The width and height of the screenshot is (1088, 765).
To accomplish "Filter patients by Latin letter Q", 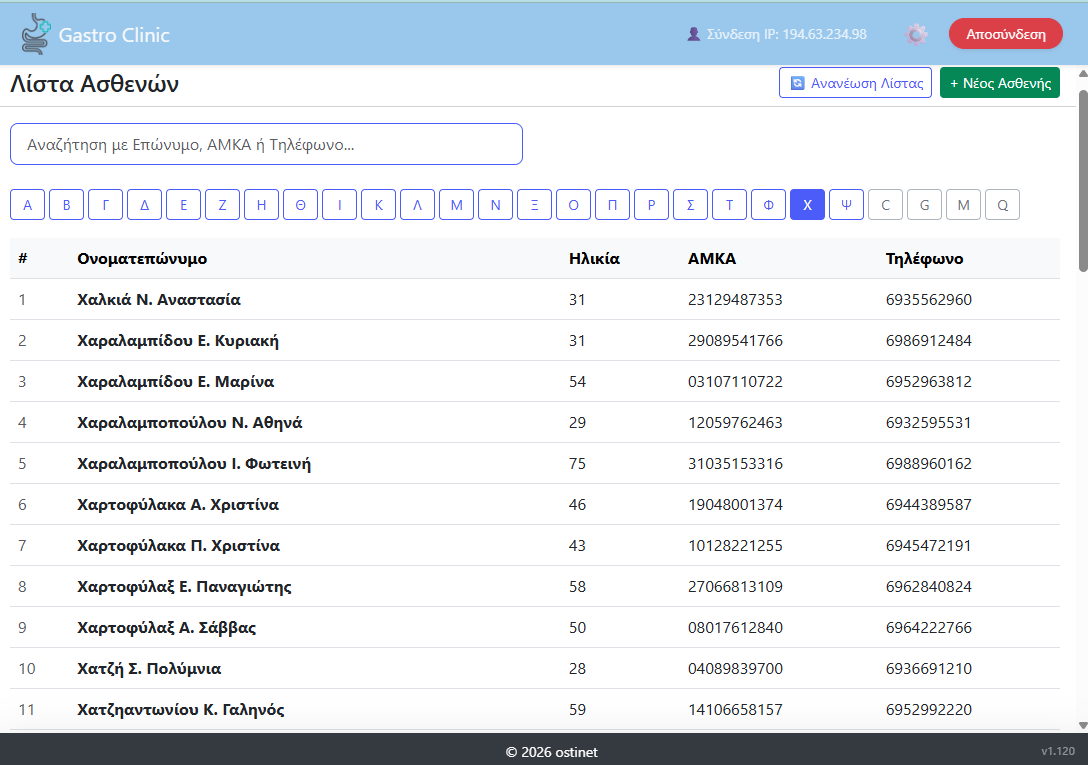I will (x=1002, y=205).
